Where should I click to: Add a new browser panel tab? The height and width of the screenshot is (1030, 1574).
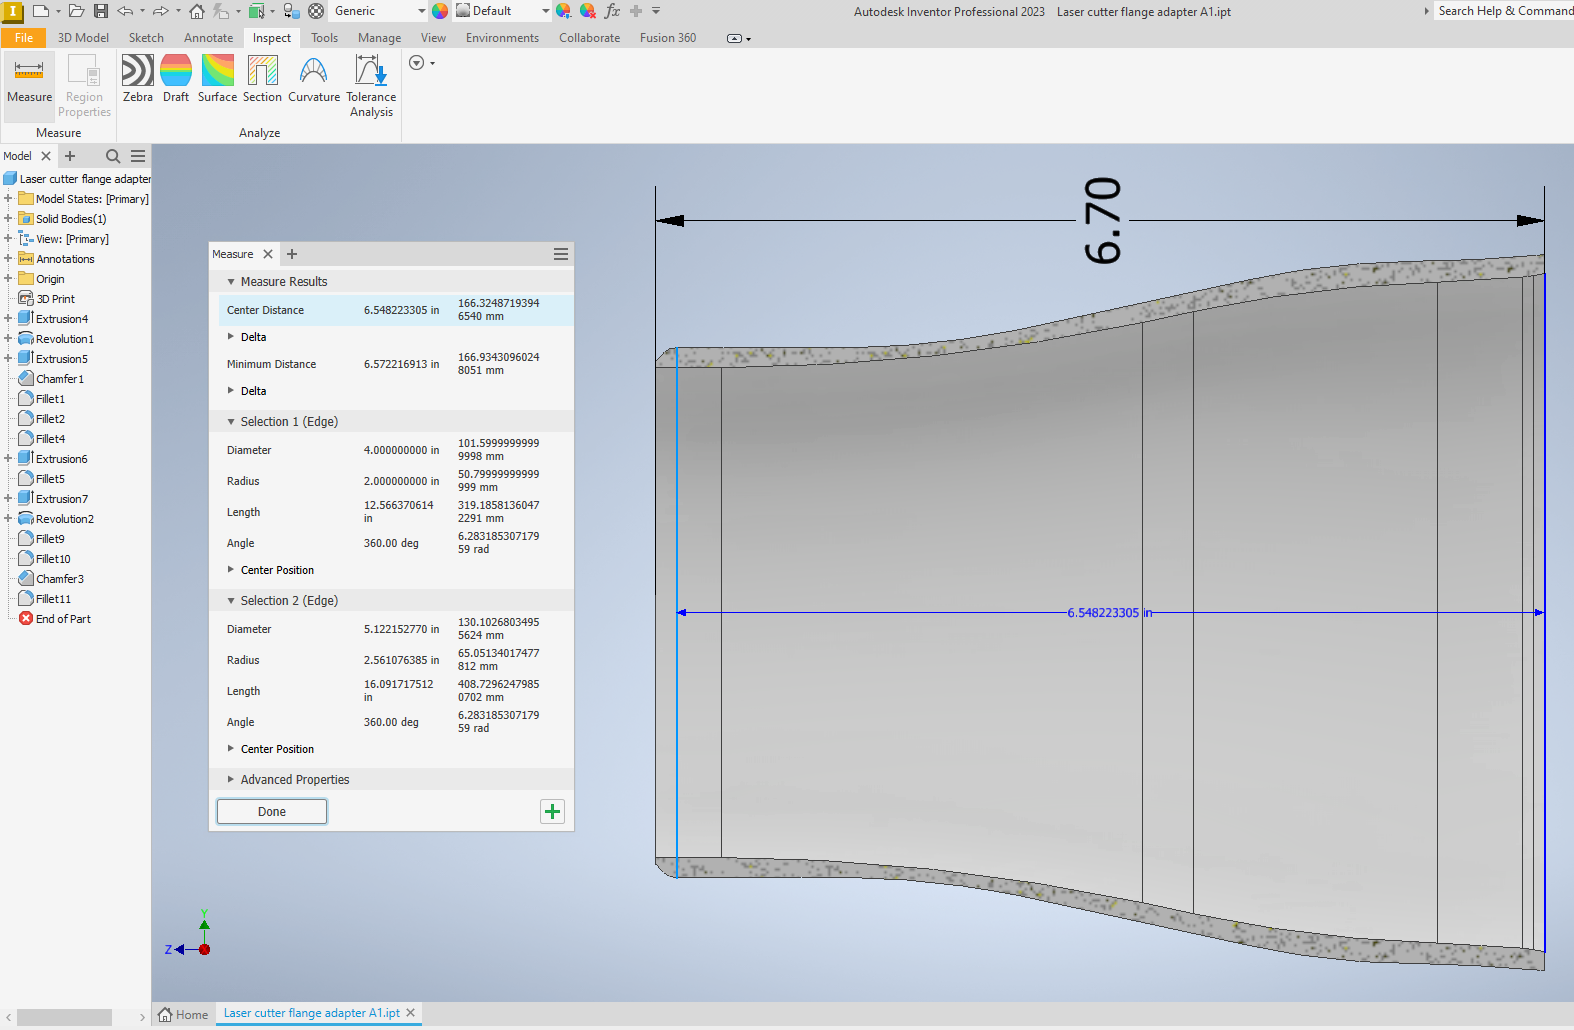pyautogui.click(x=70, y=156)
